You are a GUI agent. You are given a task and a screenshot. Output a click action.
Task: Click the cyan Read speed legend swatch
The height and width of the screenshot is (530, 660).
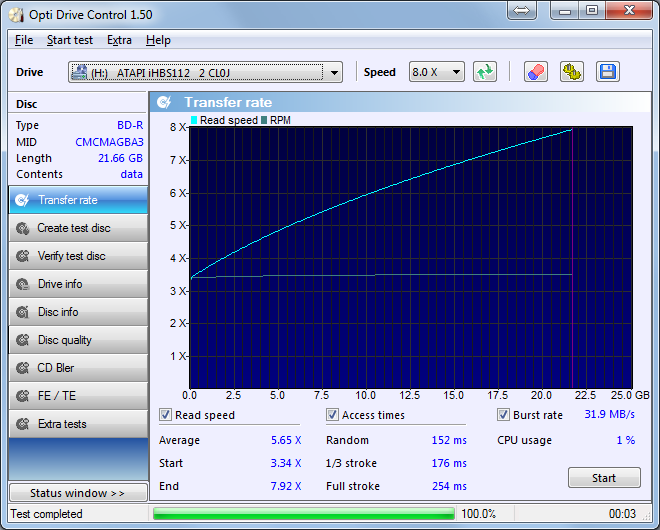[x=194, y=120]
